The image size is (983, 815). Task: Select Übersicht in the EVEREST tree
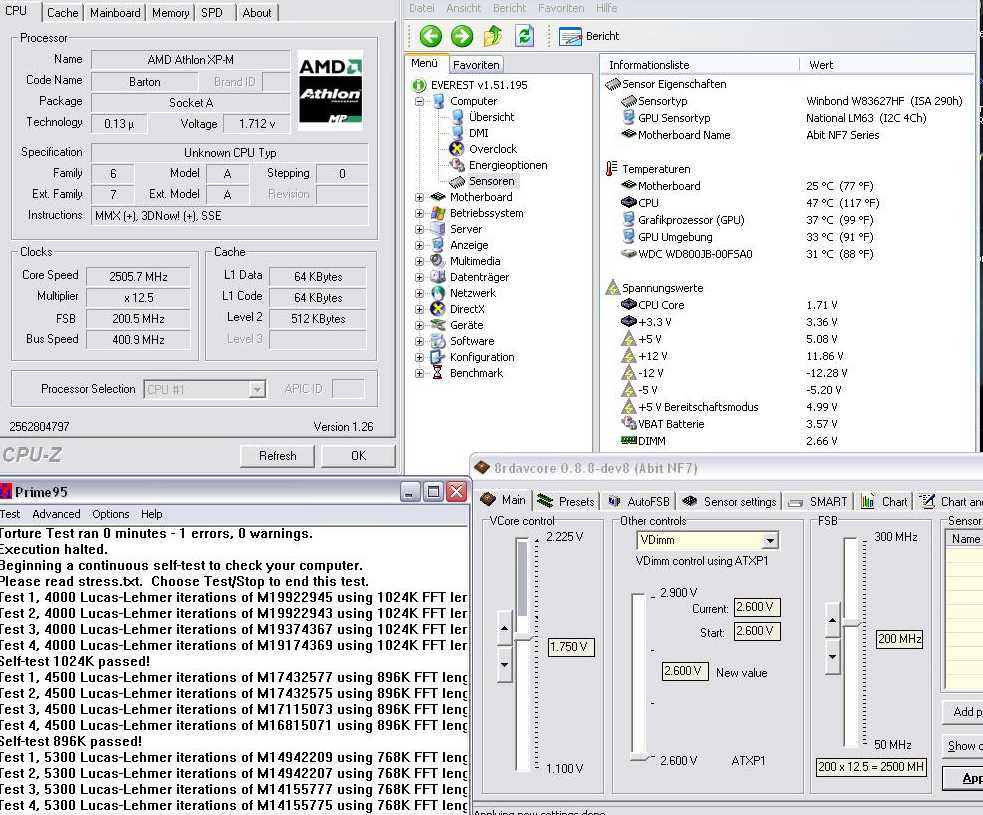tap(492, 117)
